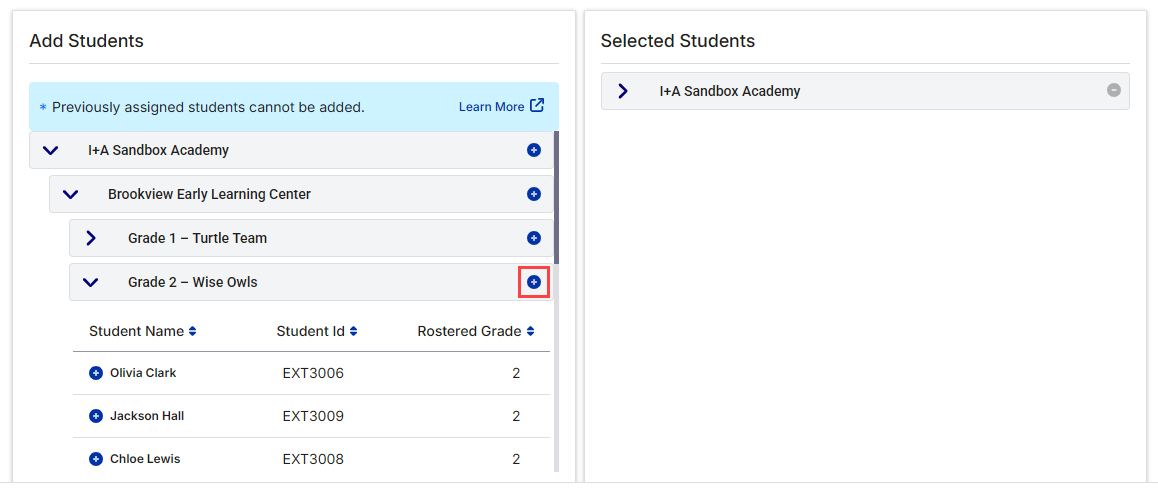Collapse Brookview Early Learning Center
Viewport: 1158px width, 490px height.
[x=70, y=194]
